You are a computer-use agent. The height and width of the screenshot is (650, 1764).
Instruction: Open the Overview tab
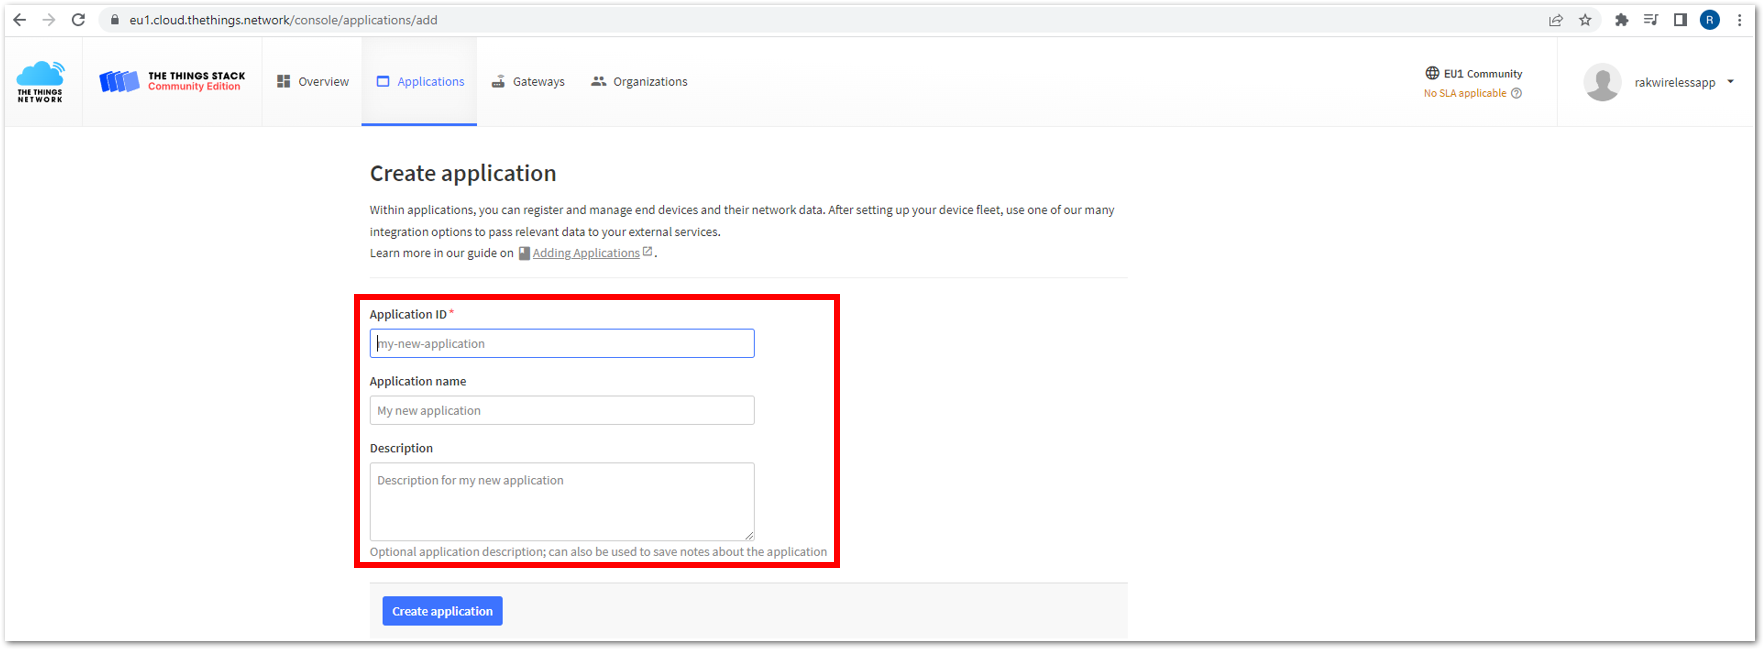point(313,82)
